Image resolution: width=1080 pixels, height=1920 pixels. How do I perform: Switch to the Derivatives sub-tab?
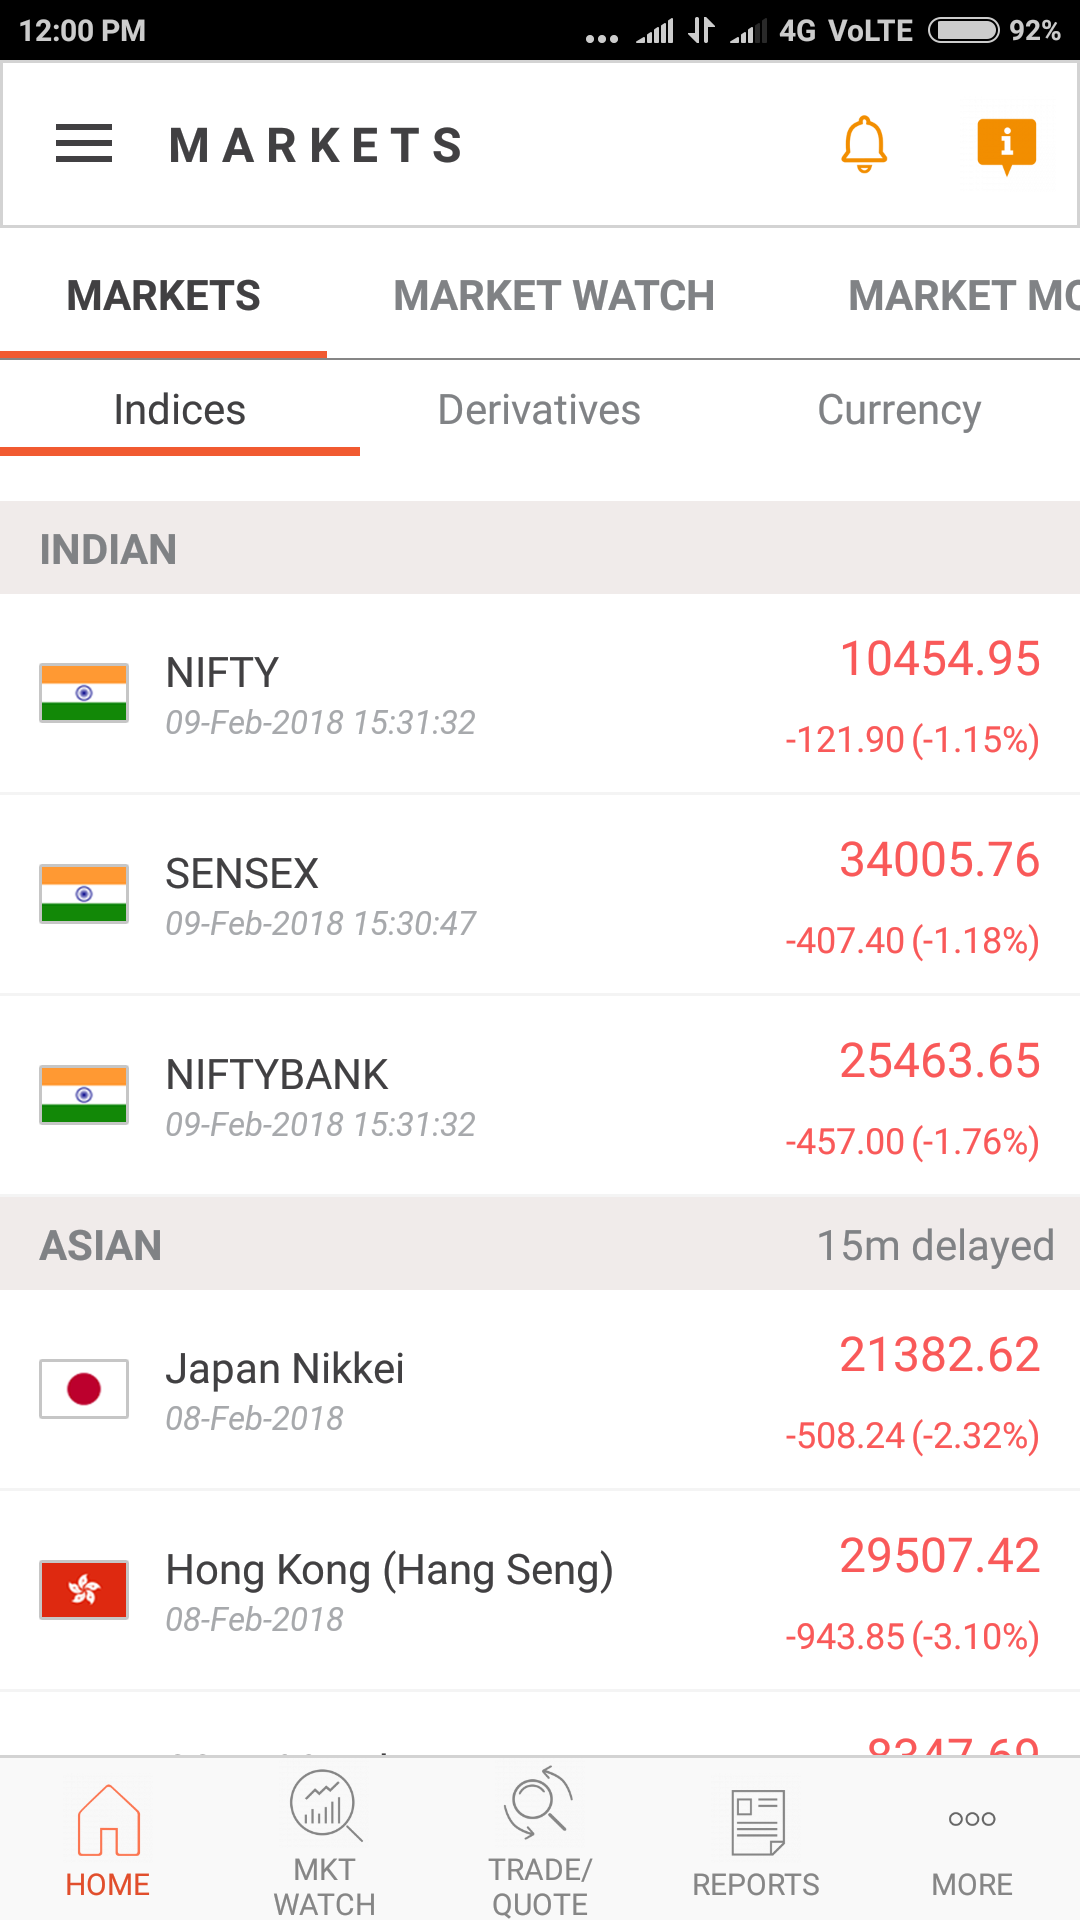[x=539, y=410]
